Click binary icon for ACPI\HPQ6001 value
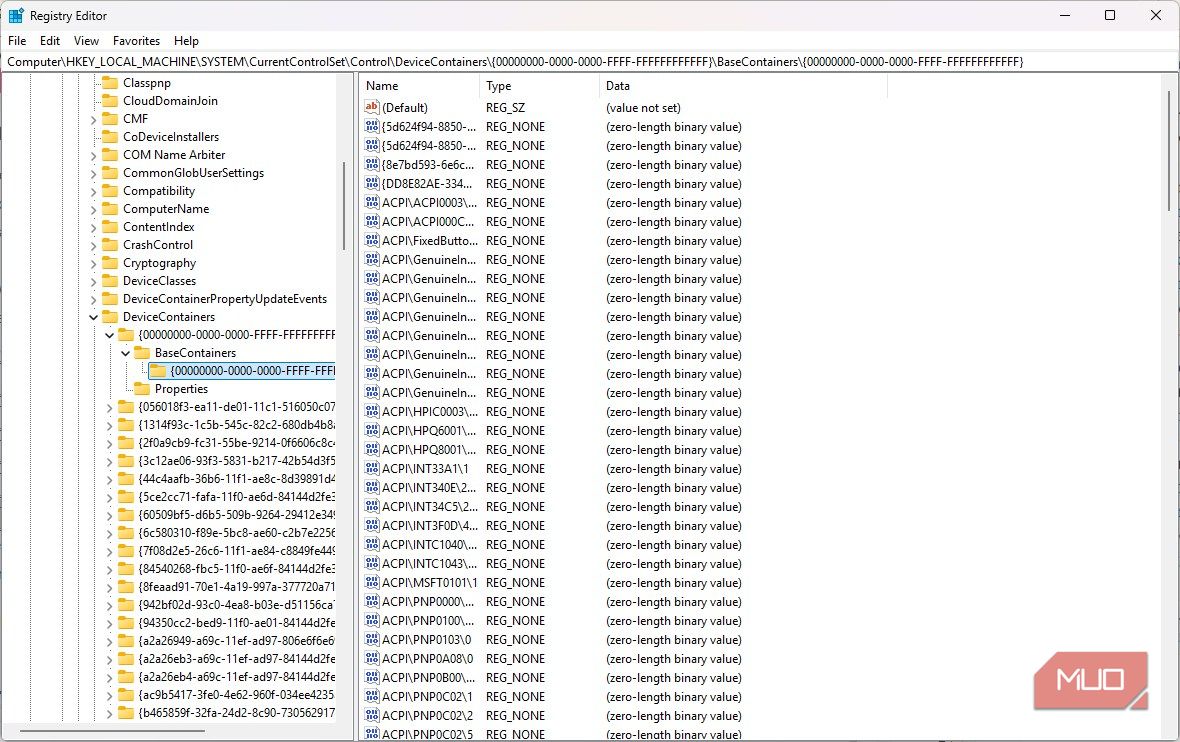1180x742 pixels. coord(372,430)
